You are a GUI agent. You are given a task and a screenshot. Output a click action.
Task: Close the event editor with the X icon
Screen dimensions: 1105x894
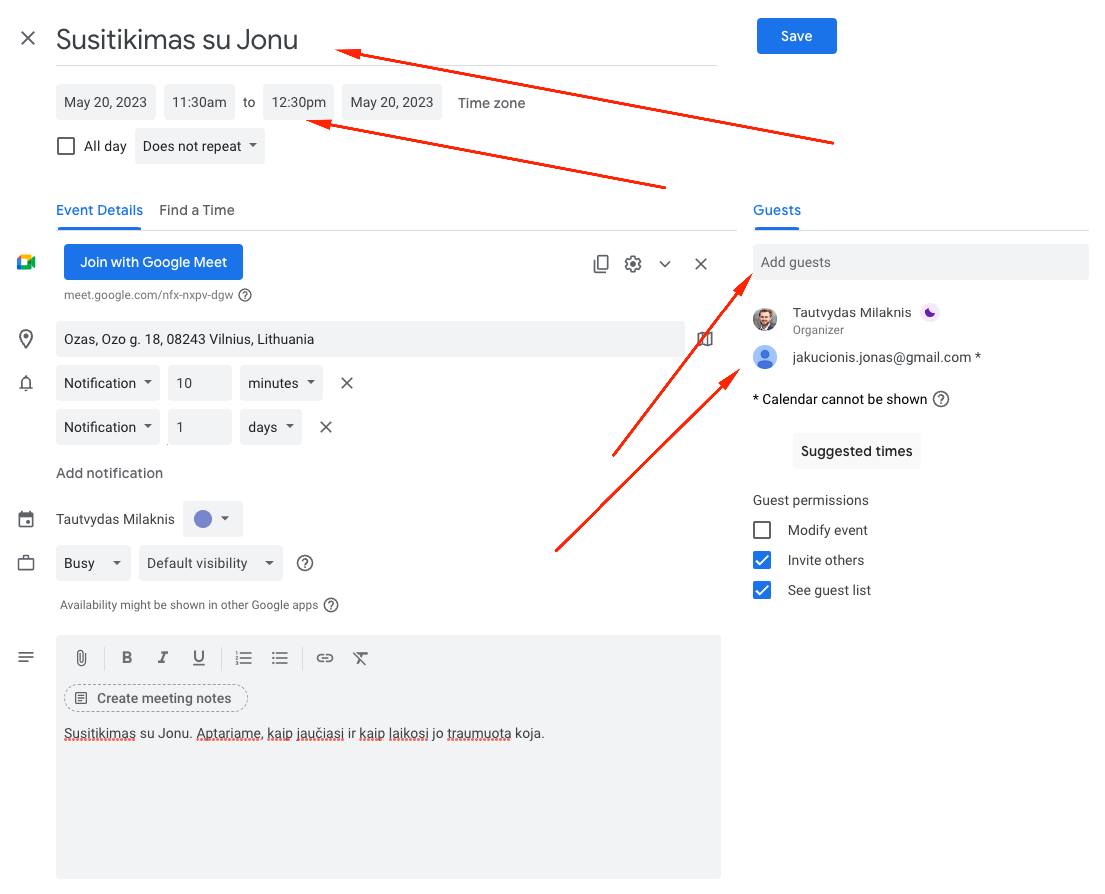click(x=27, y=38)
